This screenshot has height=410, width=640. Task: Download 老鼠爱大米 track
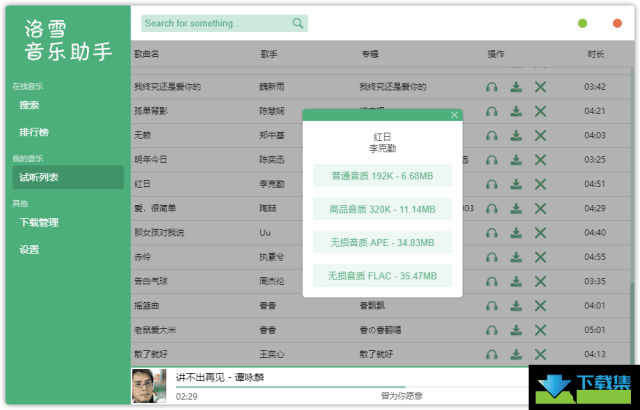pos(516,330)
